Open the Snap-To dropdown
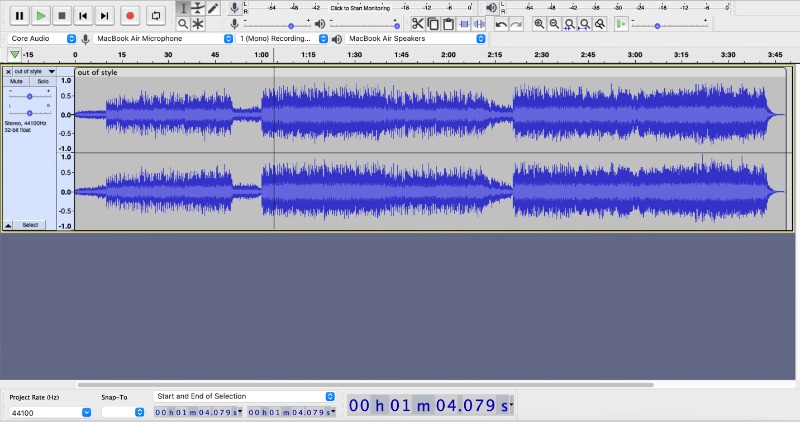Viewport: 800px width, 422px height. point(122,412)
